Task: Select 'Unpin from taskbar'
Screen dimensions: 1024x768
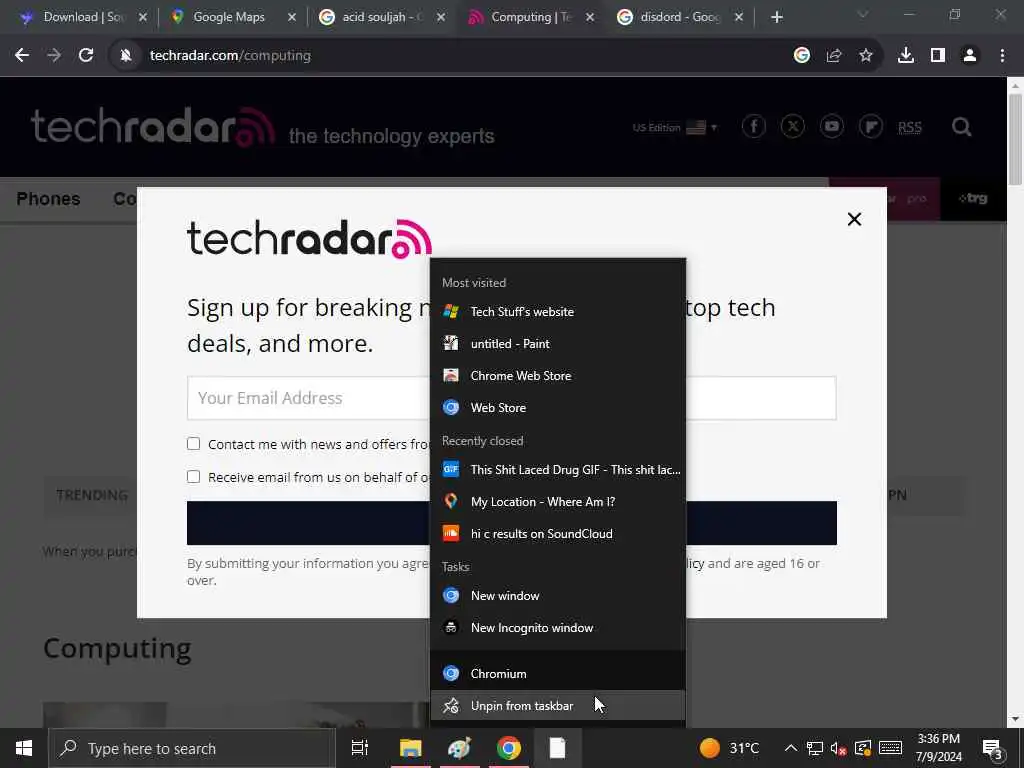Action: pos(558,705)
